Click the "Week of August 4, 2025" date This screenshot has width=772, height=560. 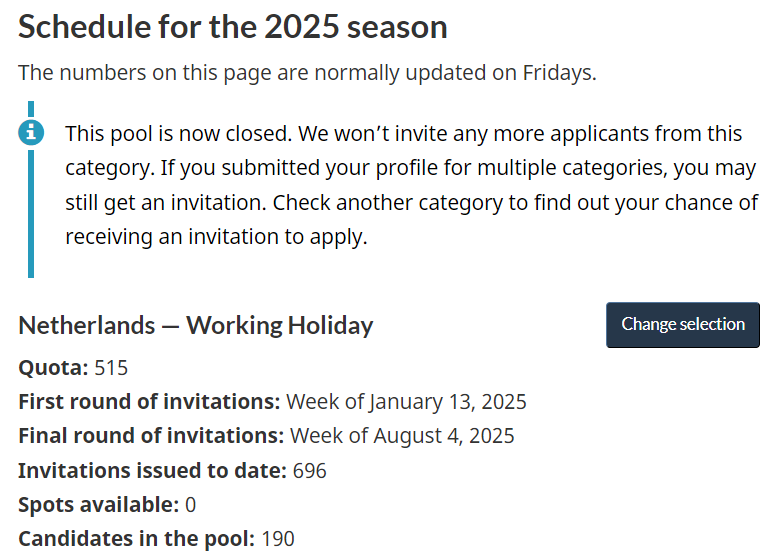click(402, 436)
